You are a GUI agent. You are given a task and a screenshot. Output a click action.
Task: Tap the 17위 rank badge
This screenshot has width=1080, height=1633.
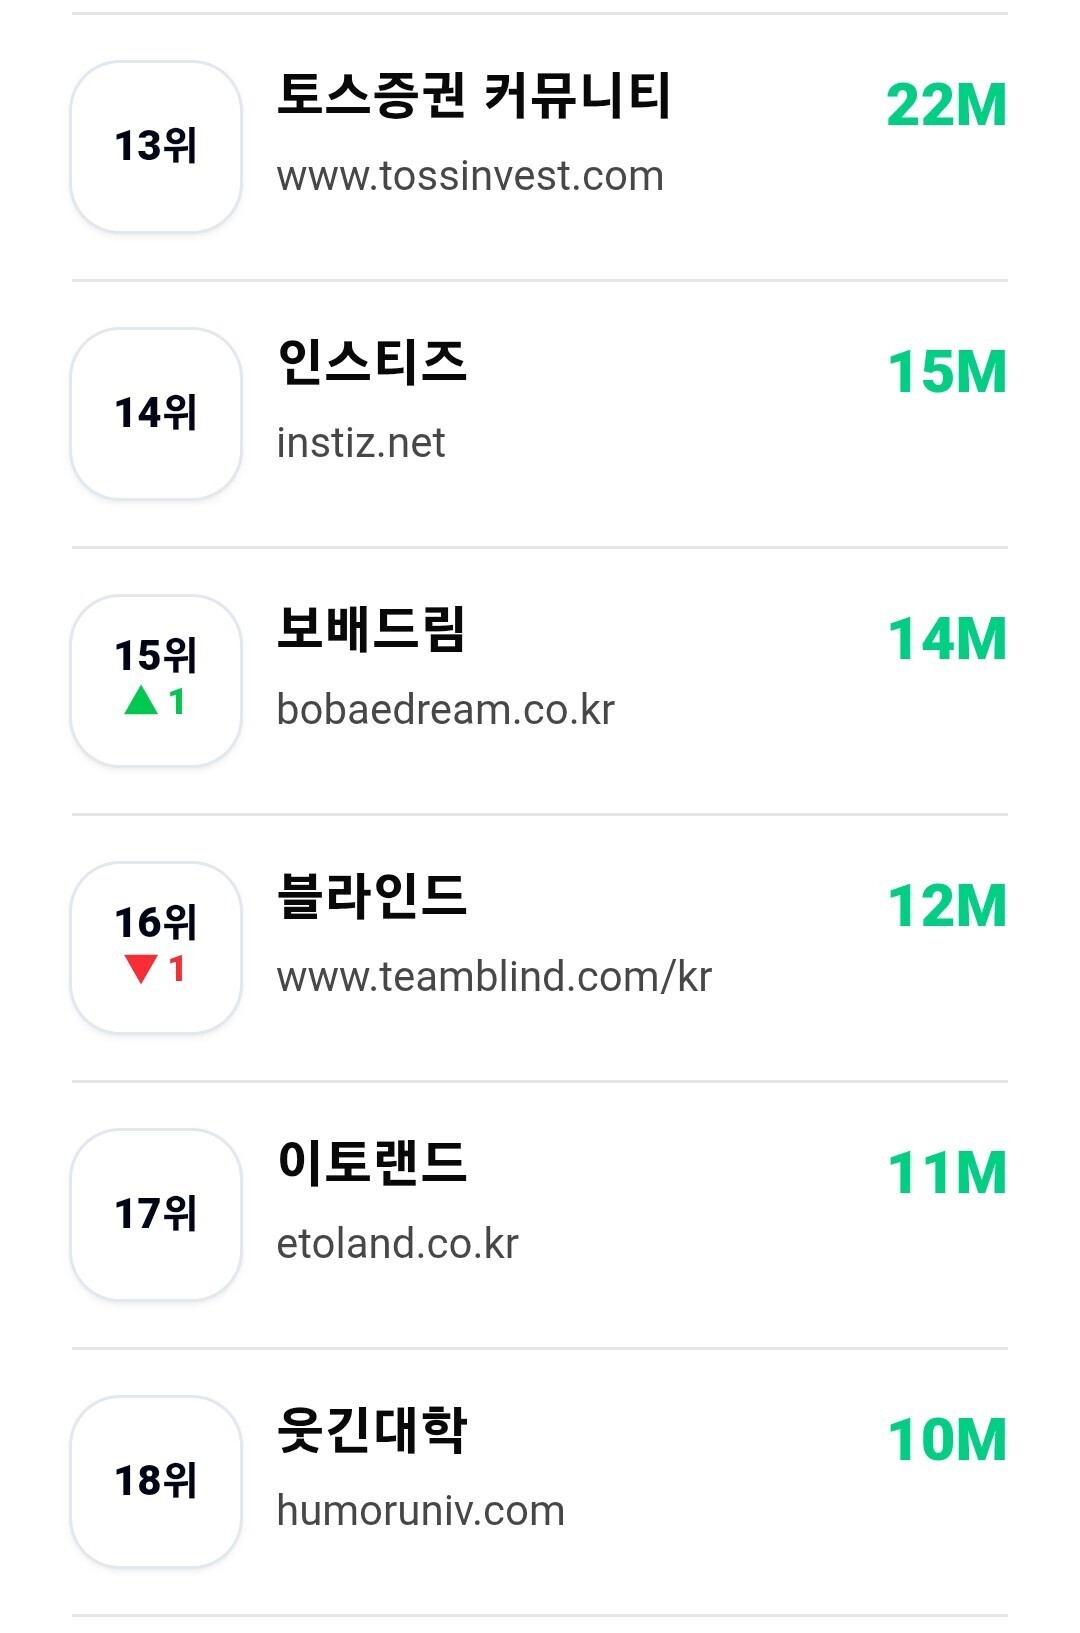156,1215
